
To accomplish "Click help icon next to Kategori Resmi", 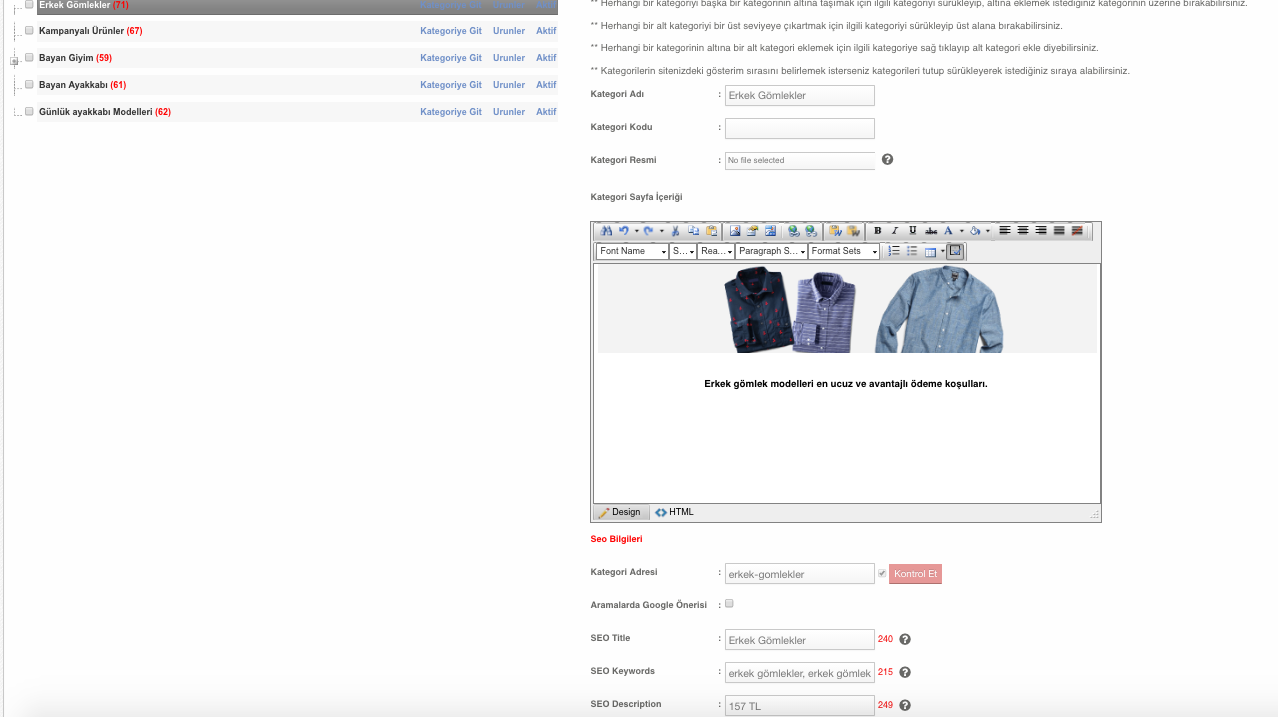I will tap(887, 159).
